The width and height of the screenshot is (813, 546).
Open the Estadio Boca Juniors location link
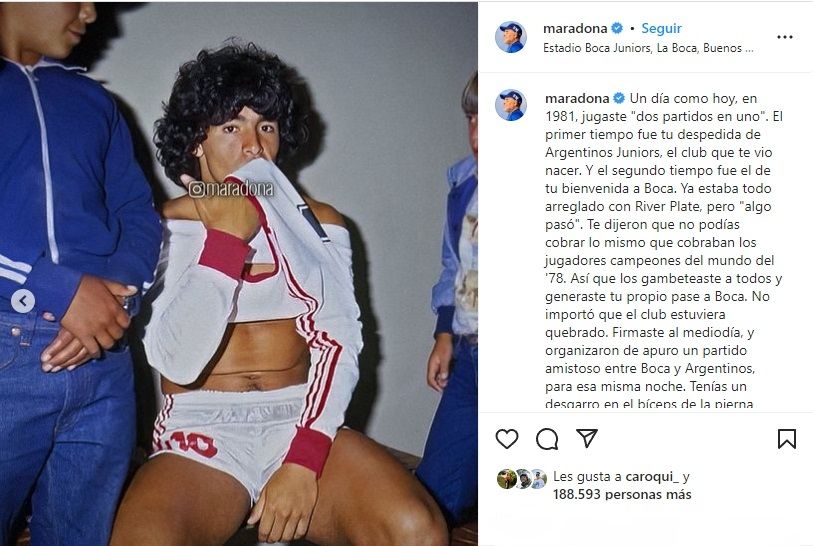coord(648,48)
